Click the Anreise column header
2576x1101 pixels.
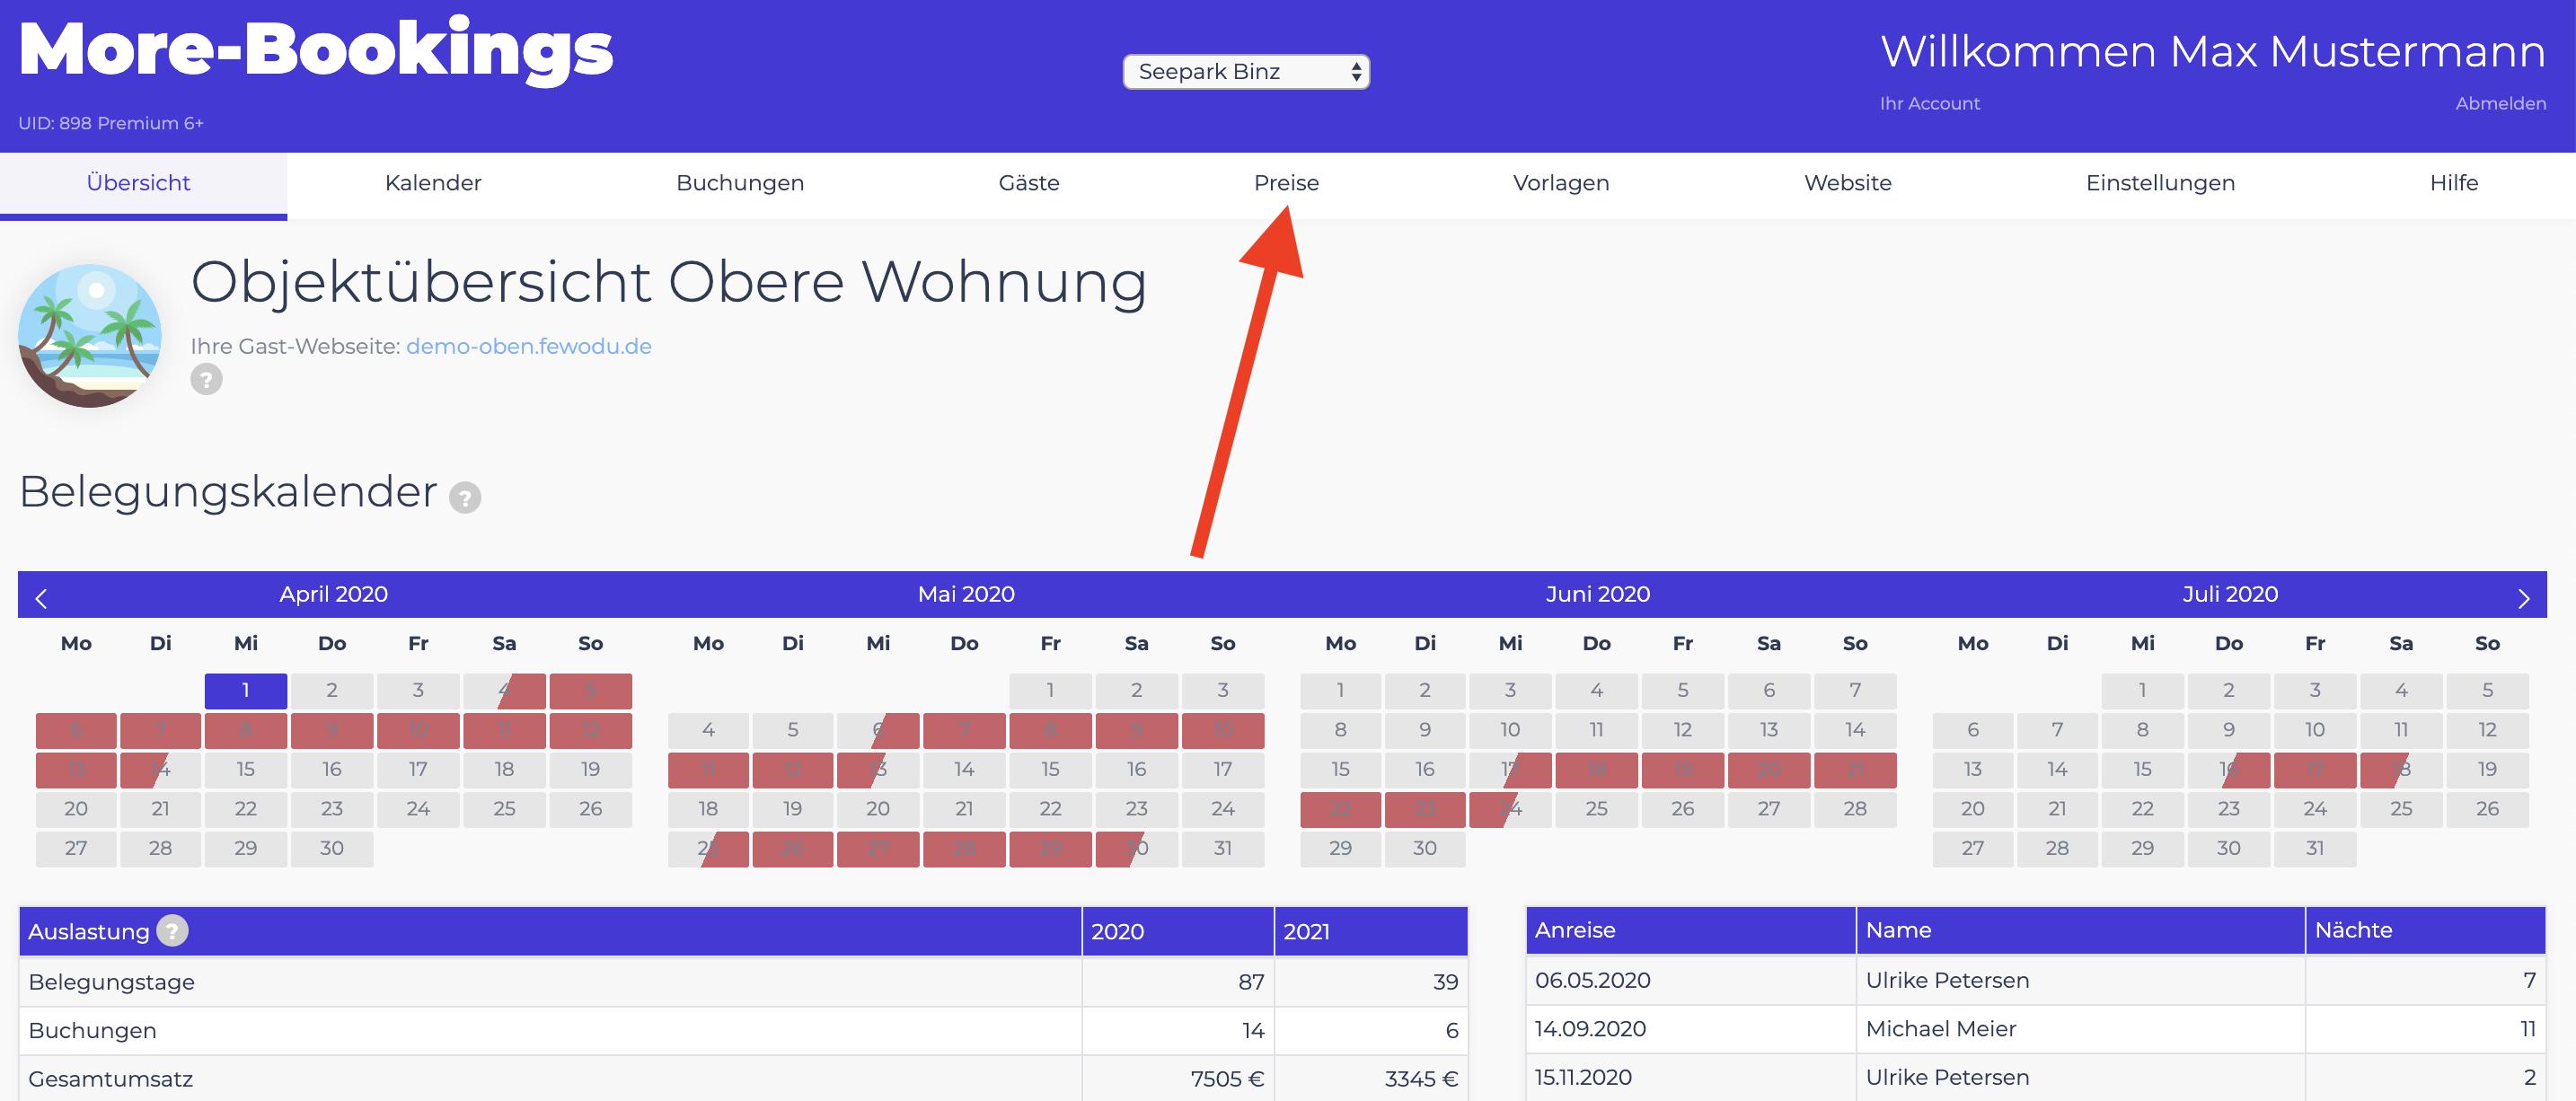click(x=1691, y=930)
